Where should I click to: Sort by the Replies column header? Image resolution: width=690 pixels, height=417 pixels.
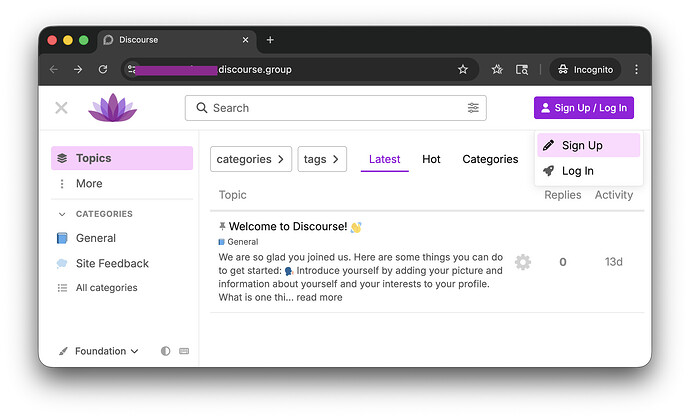point(562,195)
